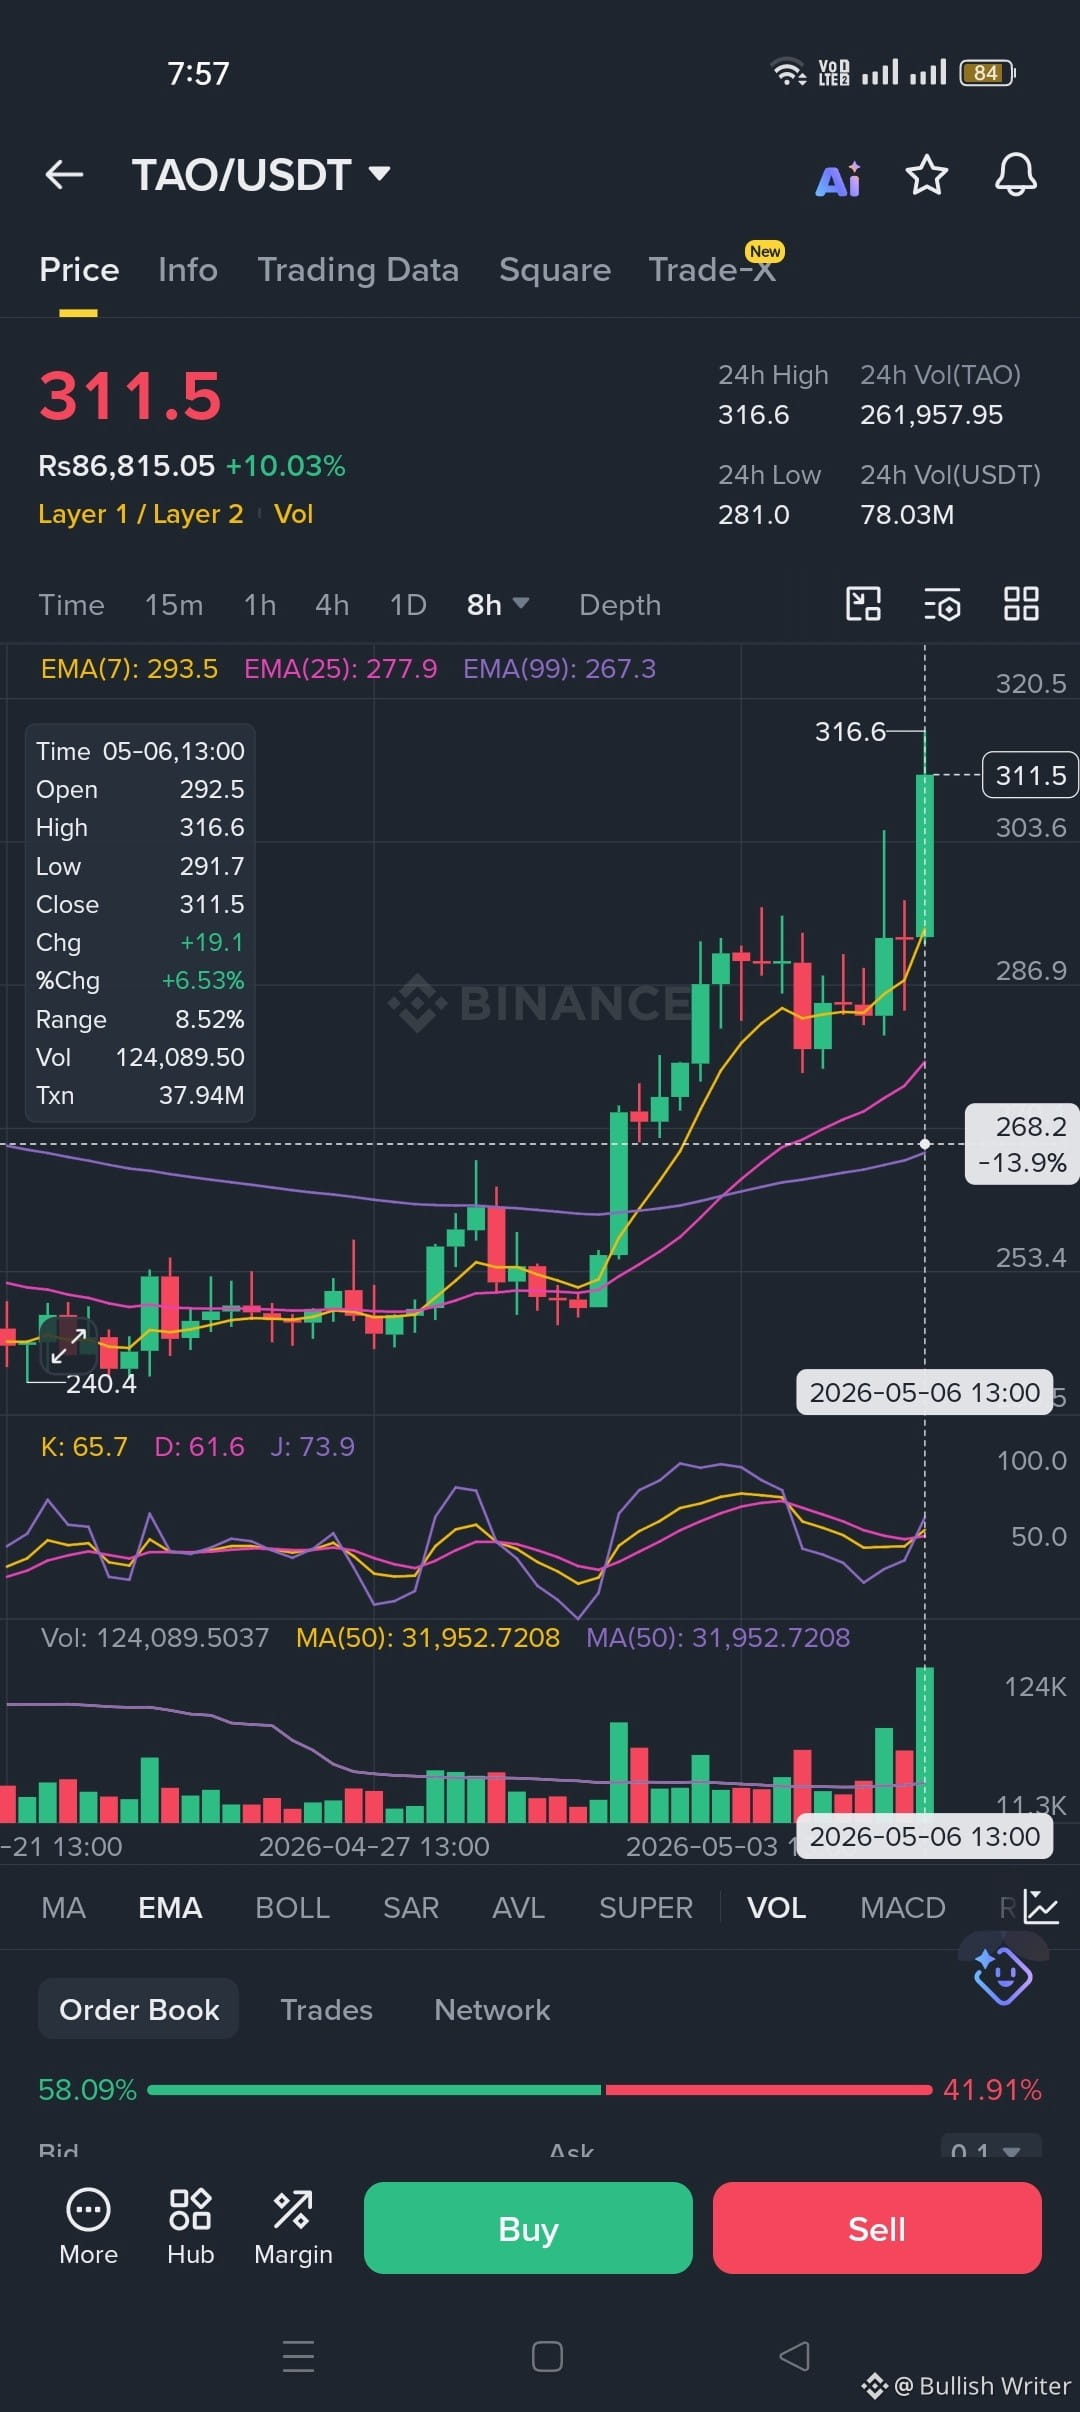
Task: Tap the red Sell button
Action: tap(877, 2228)
